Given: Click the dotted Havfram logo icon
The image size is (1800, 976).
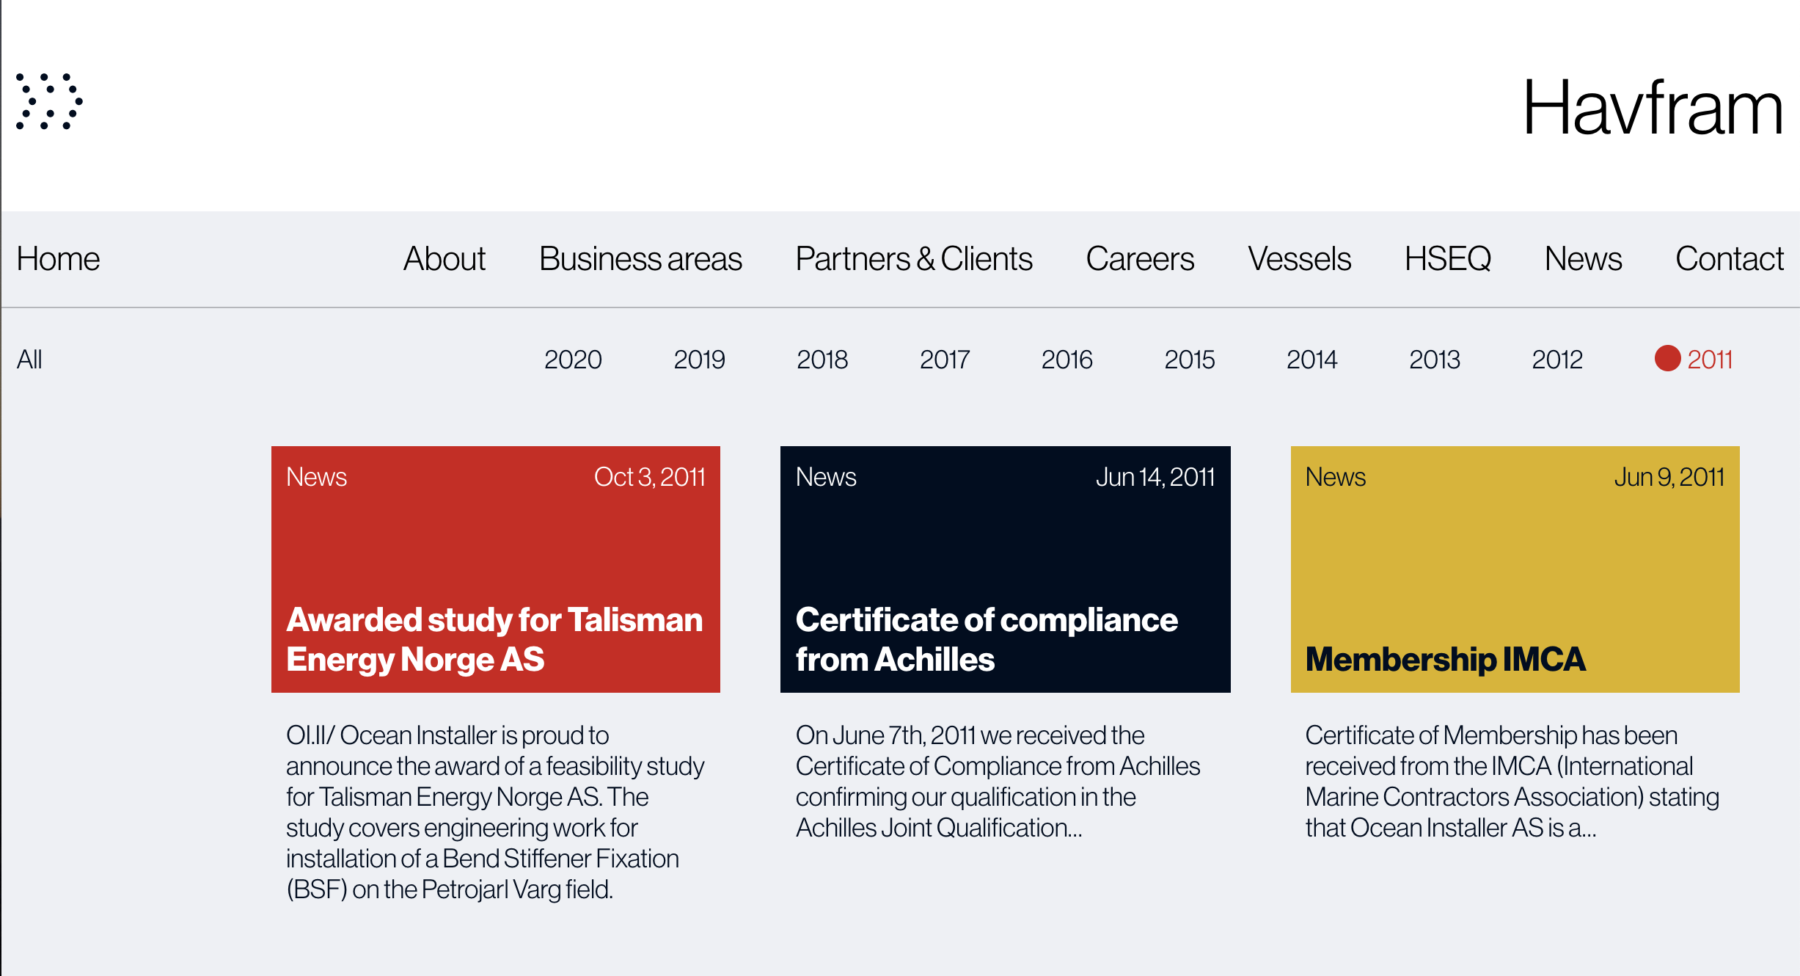Looking at the screenshot, I should click(x=49, y=101).
